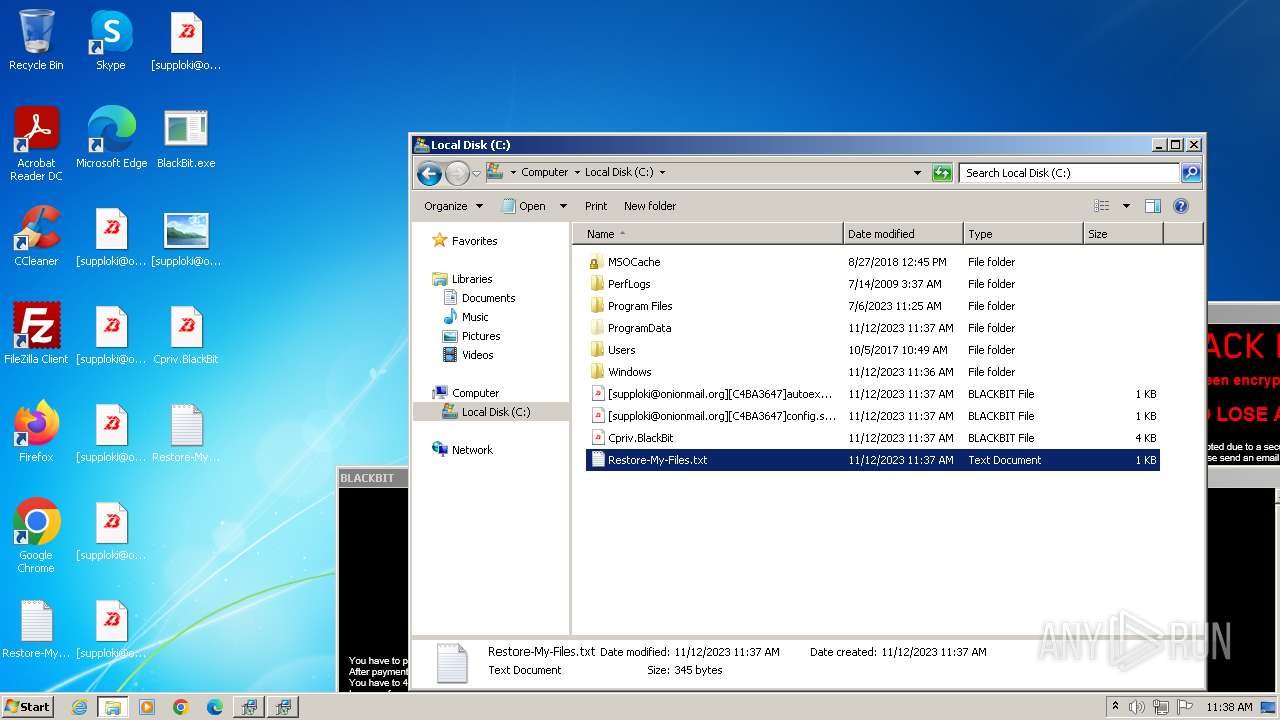The image size is (1280, 720).
Task: Click the Back navigation button in Explorer
Action: pyautogui.click(x=429, y=173)
